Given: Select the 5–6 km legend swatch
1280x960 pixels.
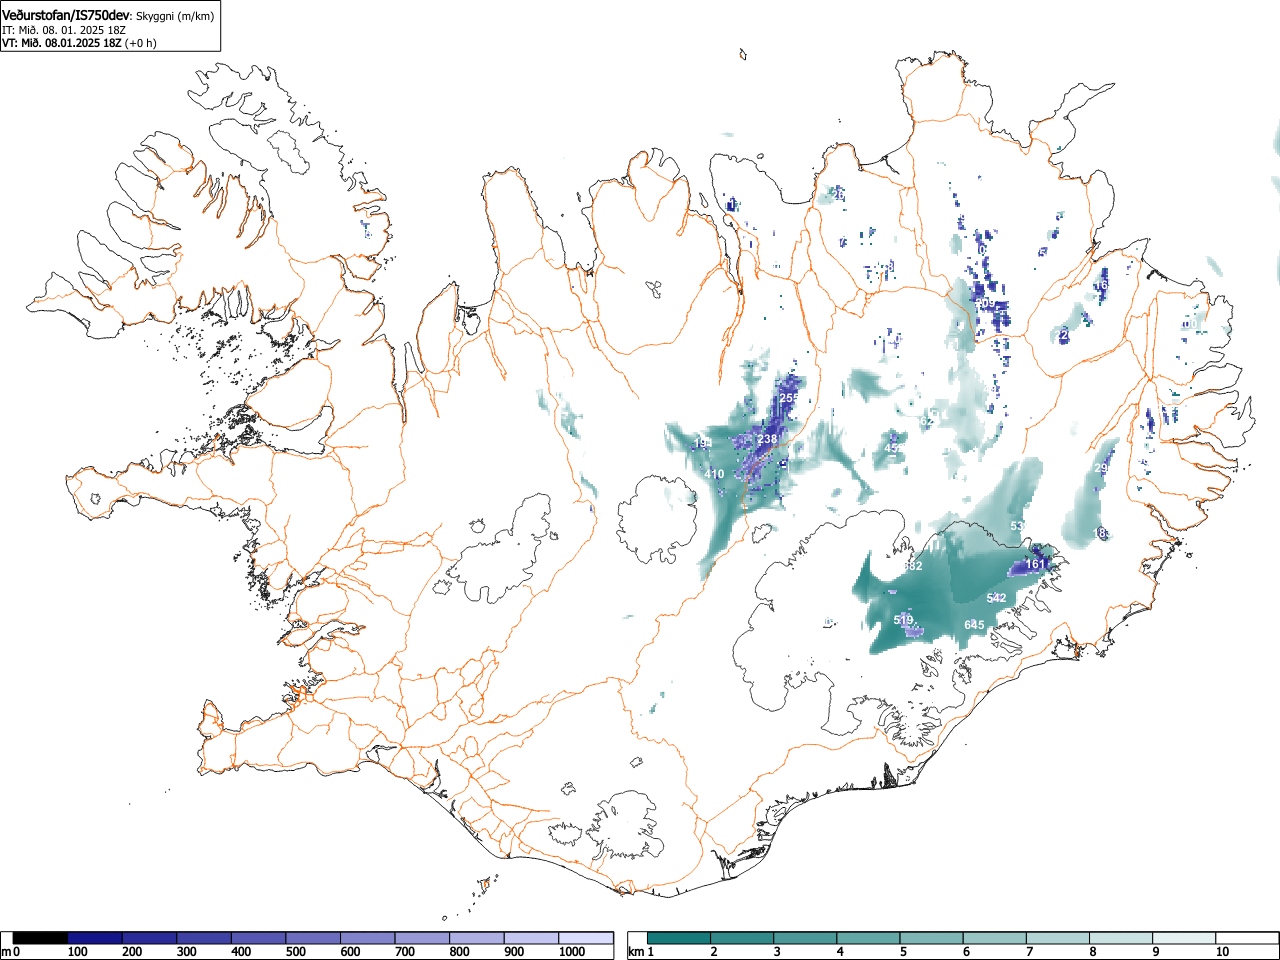Looking at the screenshot, I should click(931, 938).
